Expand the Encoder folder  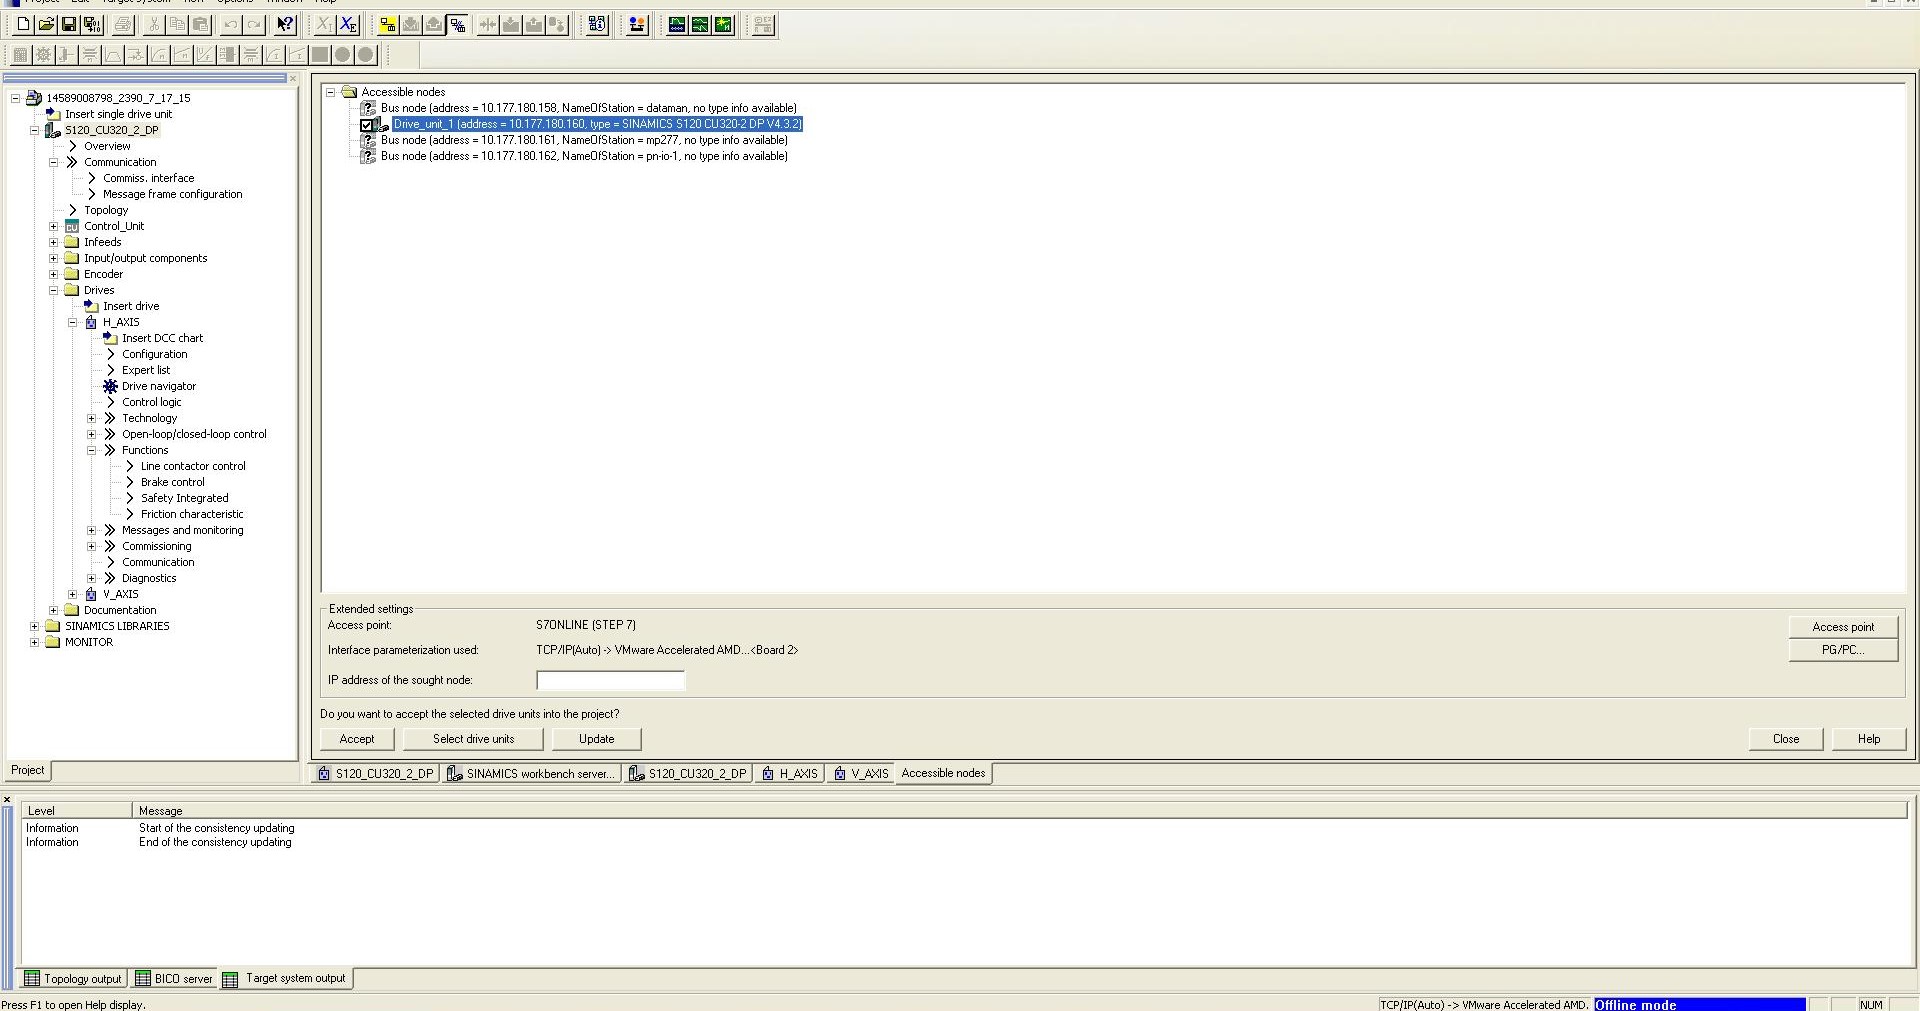coord(54,274)
